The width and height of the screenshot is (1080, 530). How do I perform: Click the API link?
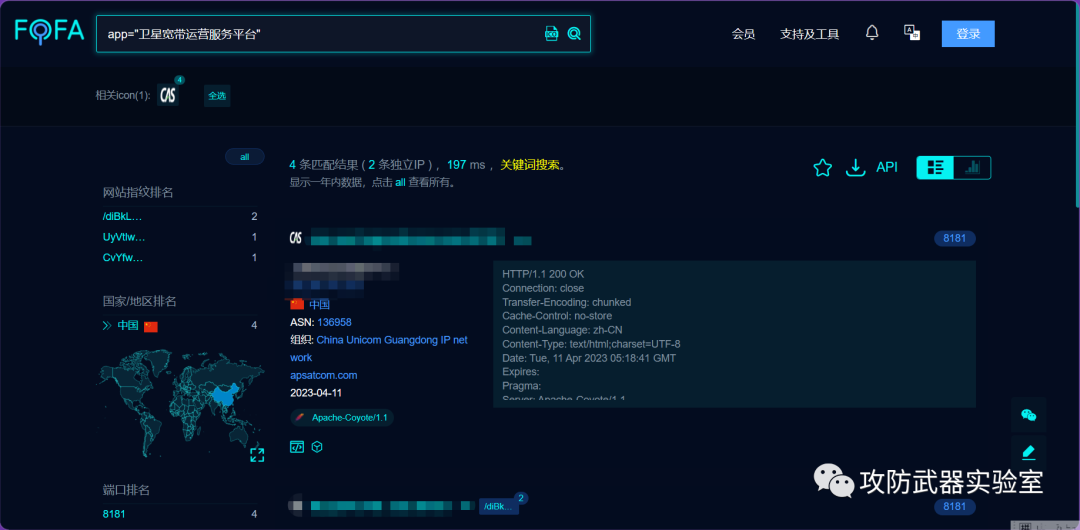click(887, 167)
